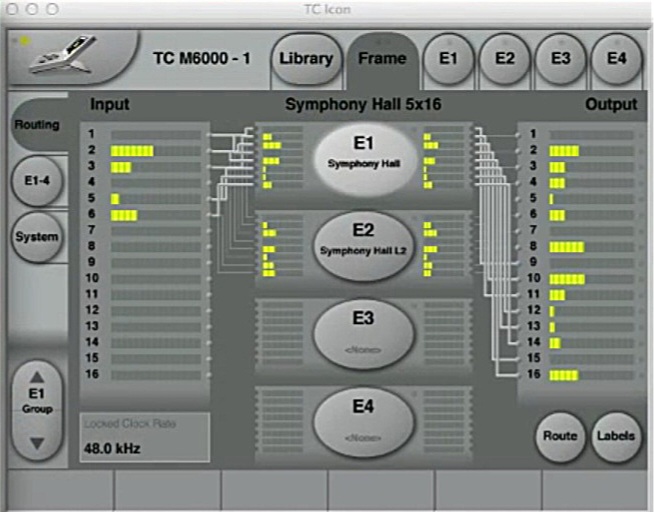Select the empty E4 engine slot

pyautogui.click(x=363, y=419)
